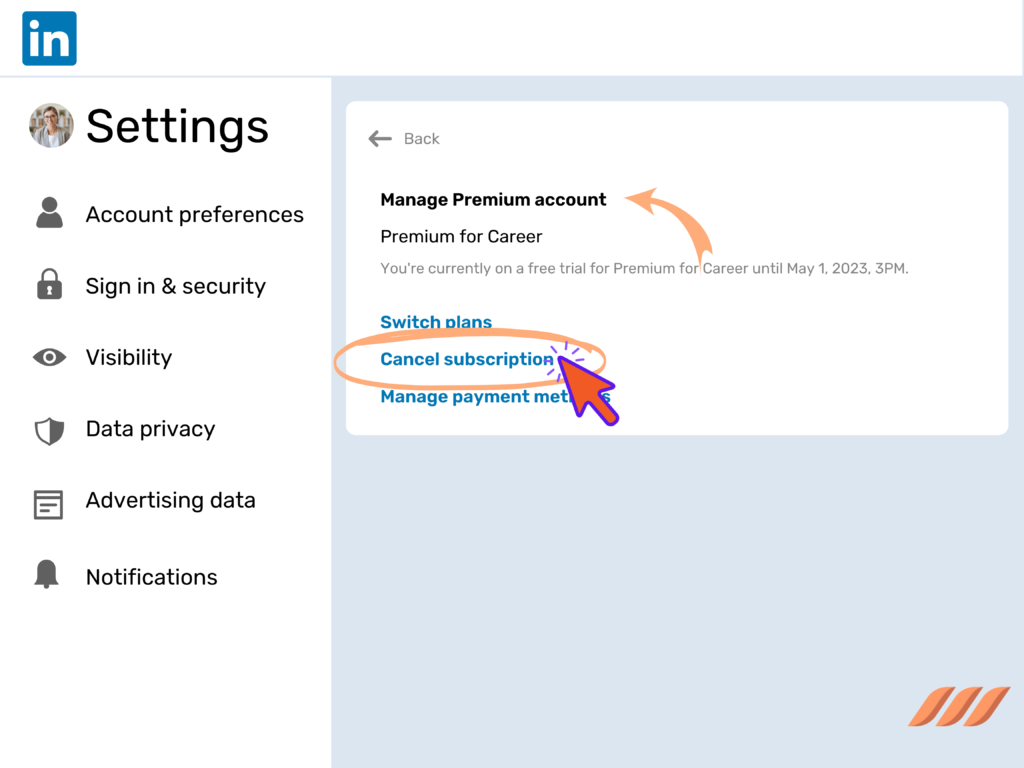Select the Account preferences person icon

click(49, 213)
